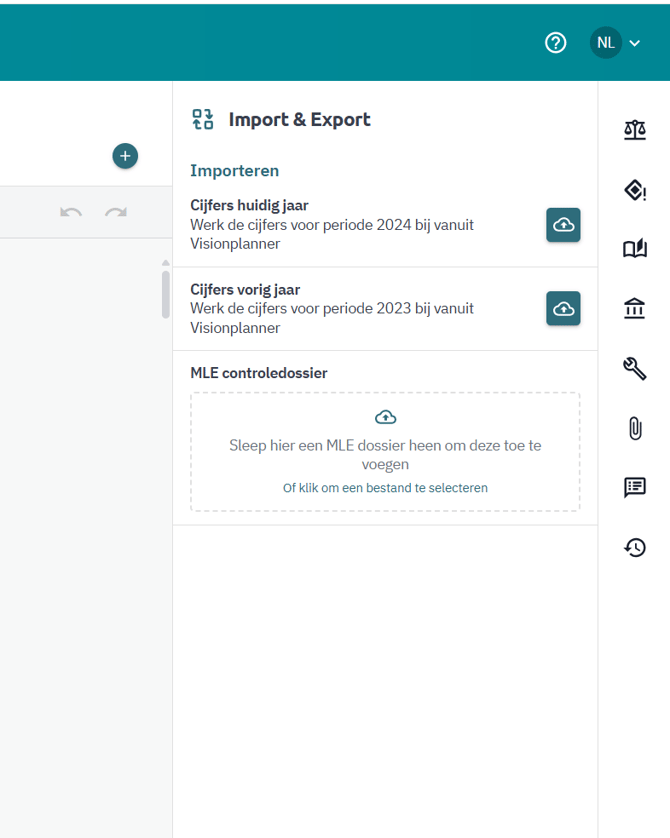This screenshot has height=838, width=670.
Task: Click 'Of klik om een bestand te selecteren'
Action: click(x=385, y=488)
